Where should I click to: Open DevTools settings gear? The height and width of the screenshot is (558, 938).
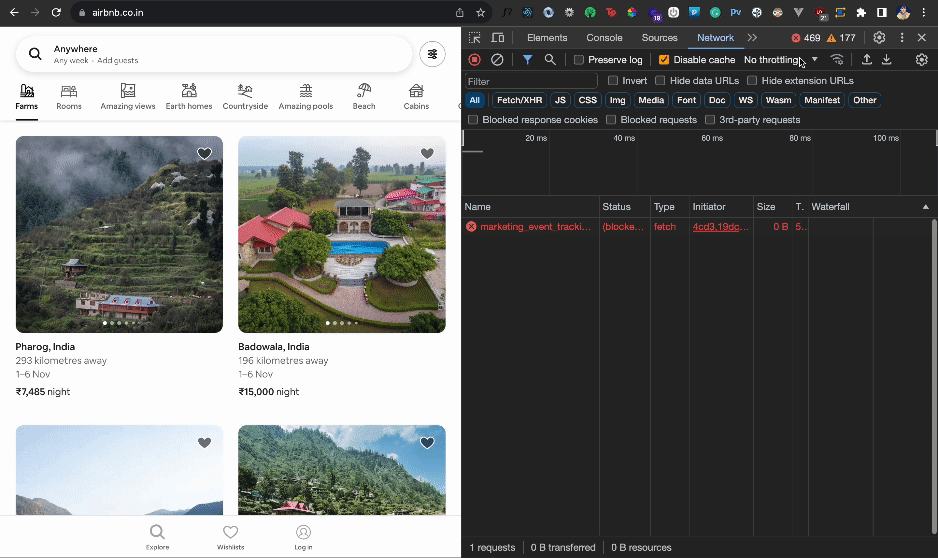click(879, 38)
